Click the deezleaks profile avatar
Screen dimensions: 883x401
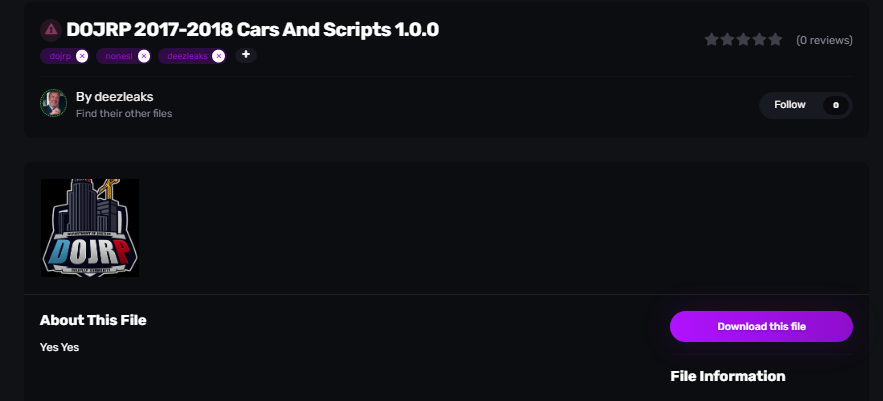pos(53,103)
